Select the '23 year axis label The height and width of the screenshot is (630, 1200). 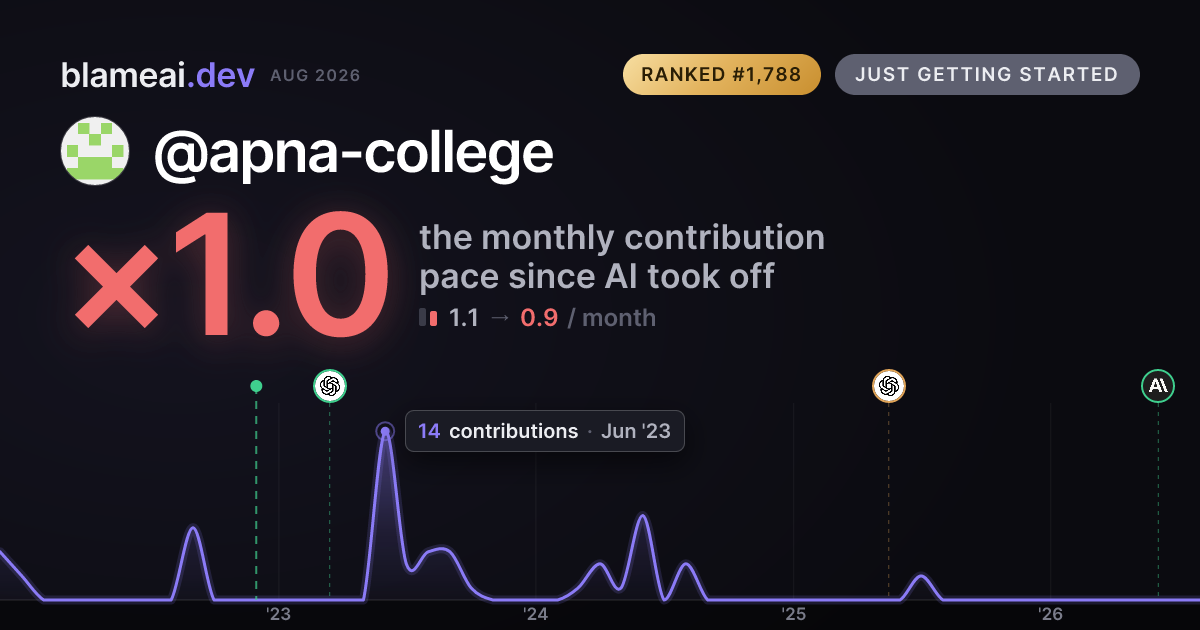[x=278, y=613]
